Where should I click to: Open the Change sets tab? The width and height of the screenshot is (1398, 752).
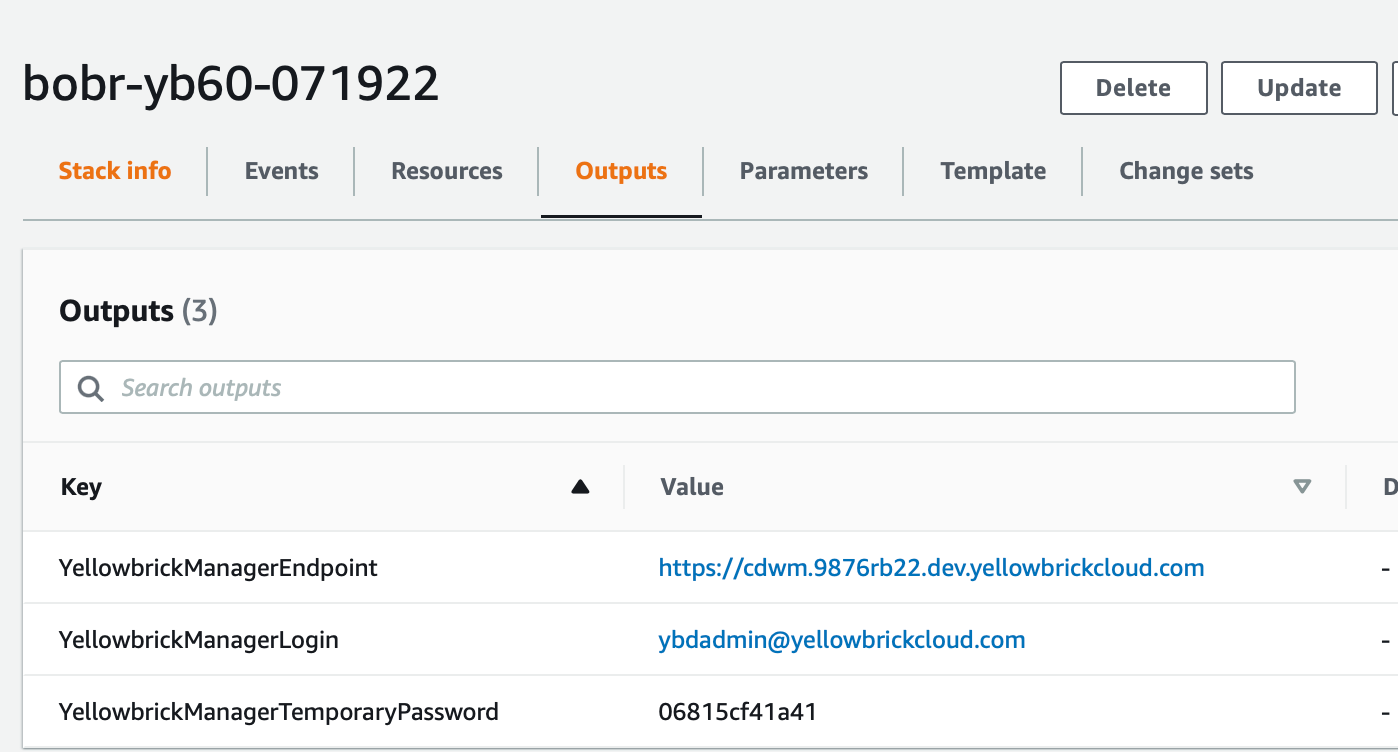click(1186, 171)
